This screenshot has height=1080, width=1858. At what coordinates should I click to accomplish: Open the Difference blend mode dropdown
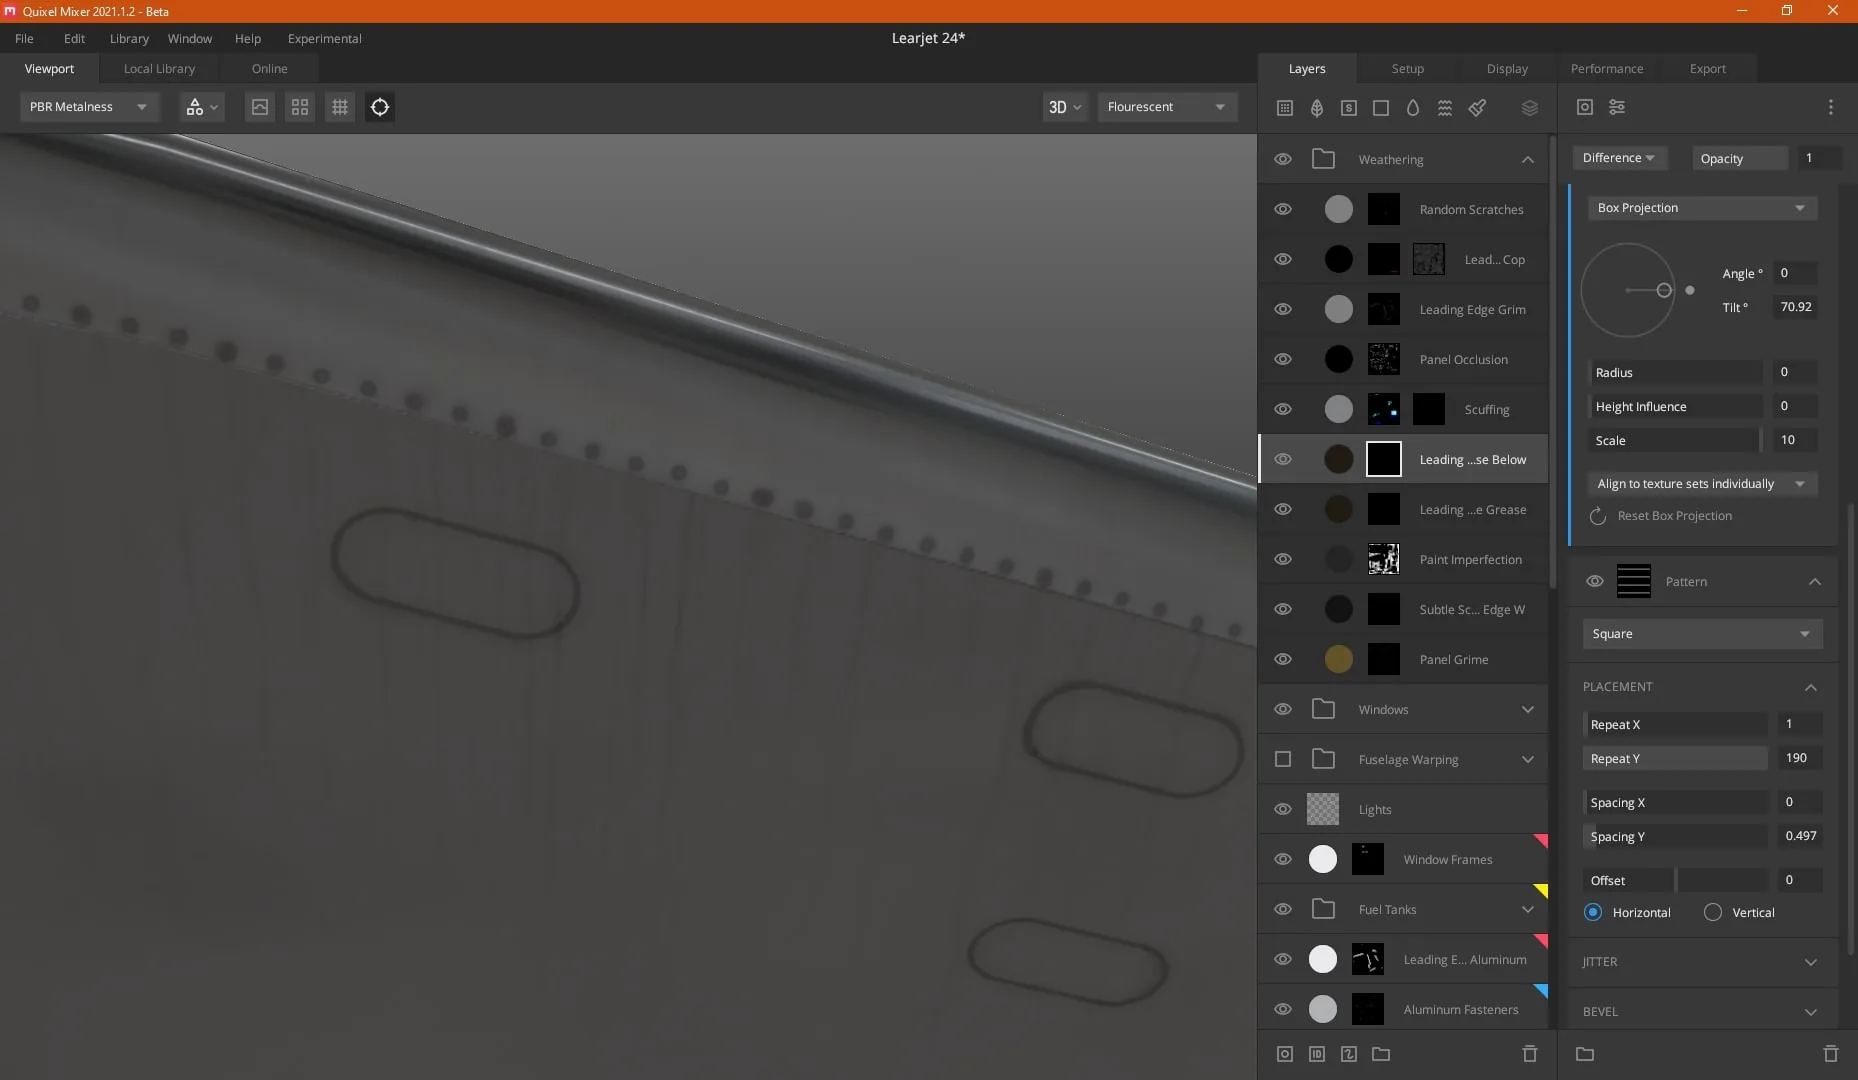(1618, 158)
